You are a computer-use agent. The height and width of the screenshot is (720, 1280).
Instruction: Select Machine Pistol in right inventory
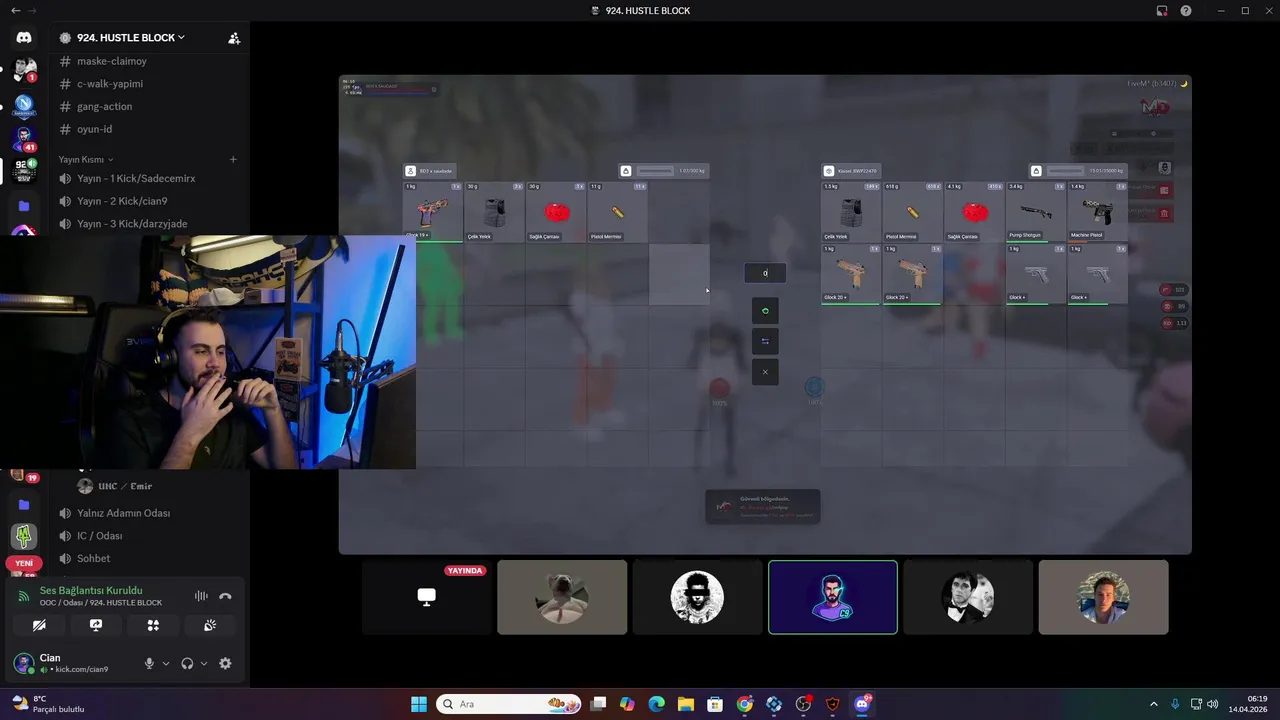pos(1097,212)
